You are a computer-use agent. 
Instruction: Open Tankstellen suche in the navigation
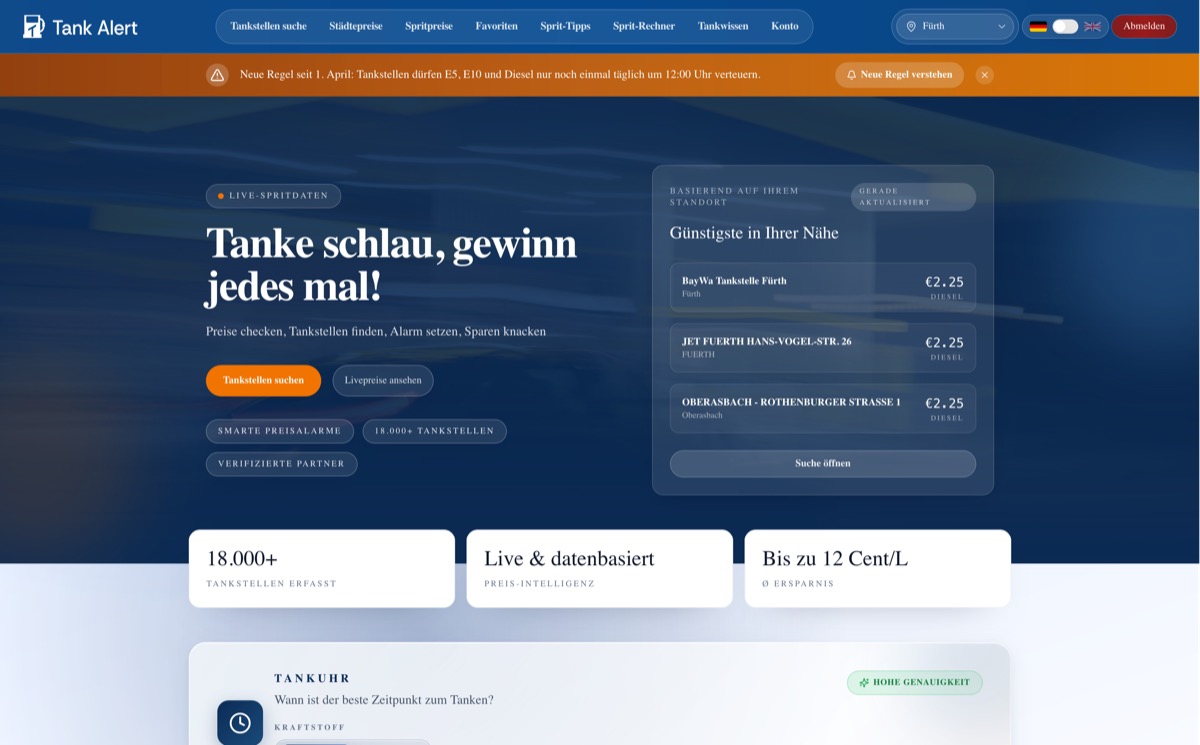(x=268, y=26)
